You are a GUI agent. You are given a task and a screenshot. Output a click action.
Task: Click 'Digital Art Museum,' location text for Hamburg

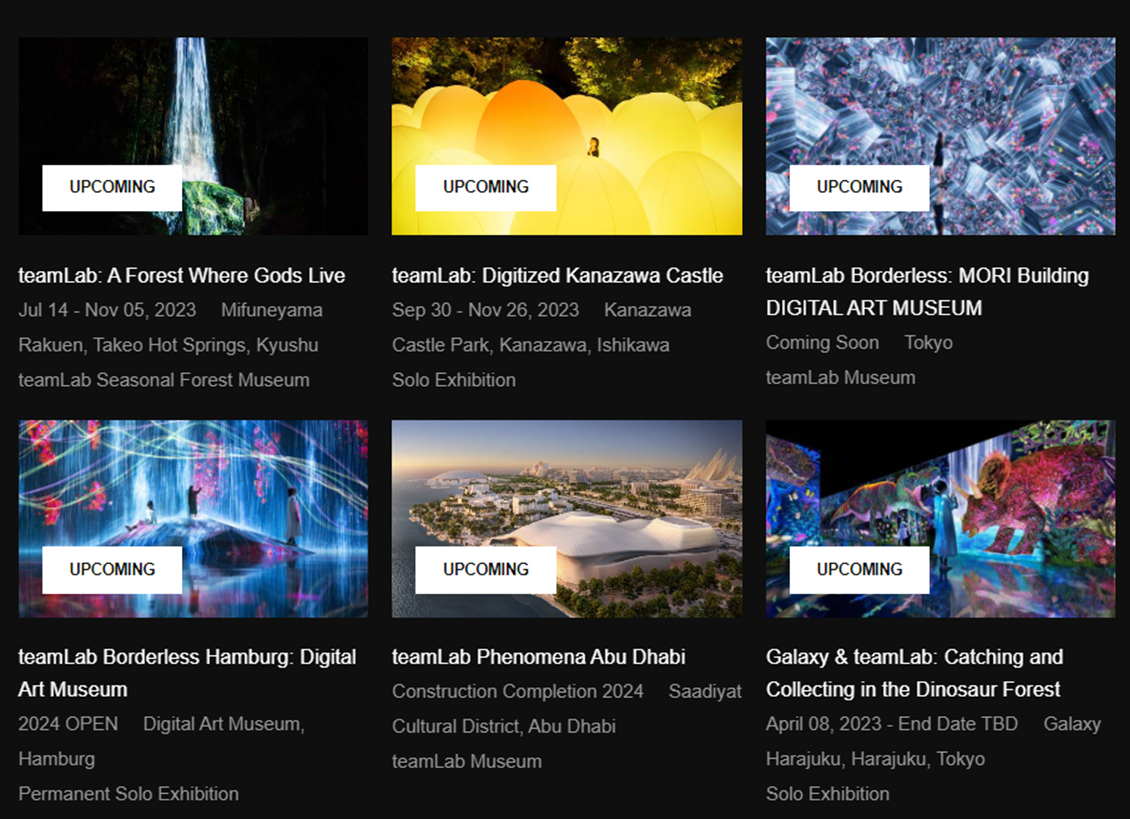[x=224, y=724]
